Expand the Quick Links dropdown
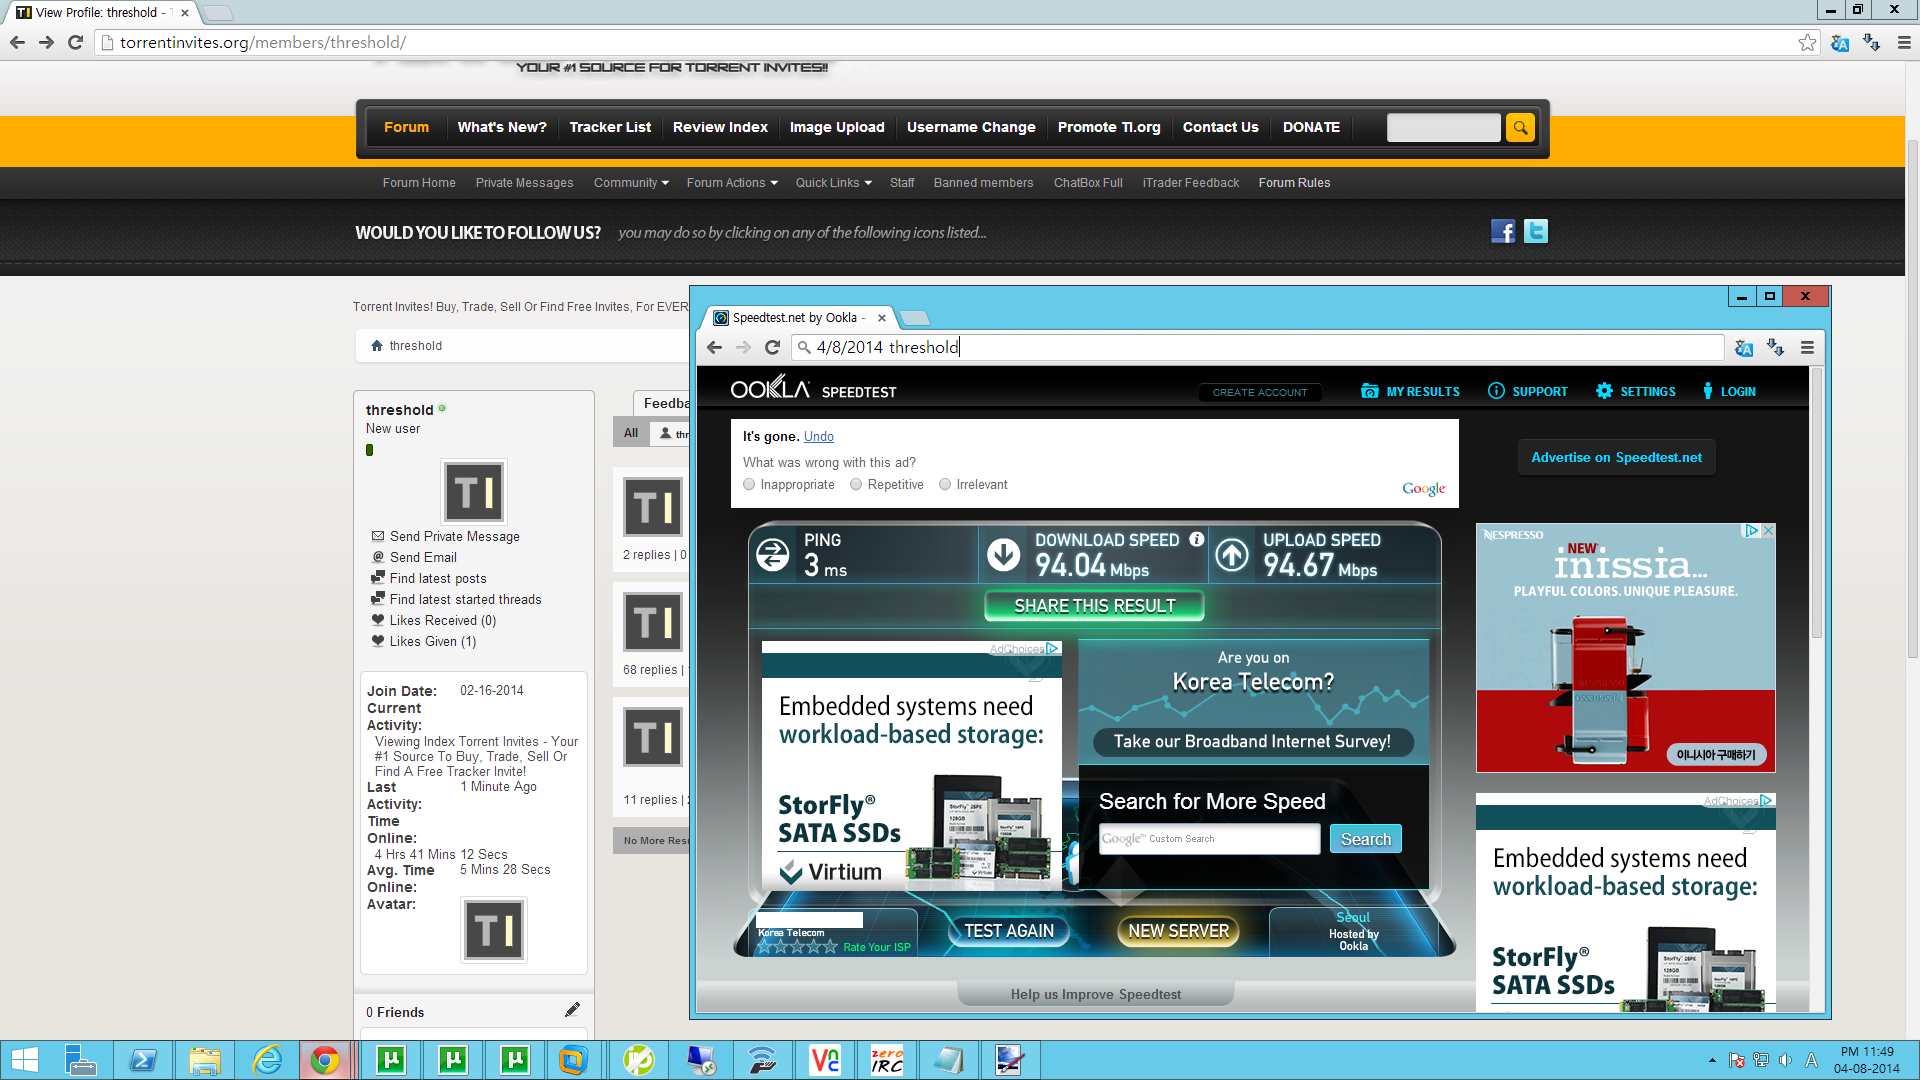This screenshot has width=1920, height=1080. tap(834, 183)
